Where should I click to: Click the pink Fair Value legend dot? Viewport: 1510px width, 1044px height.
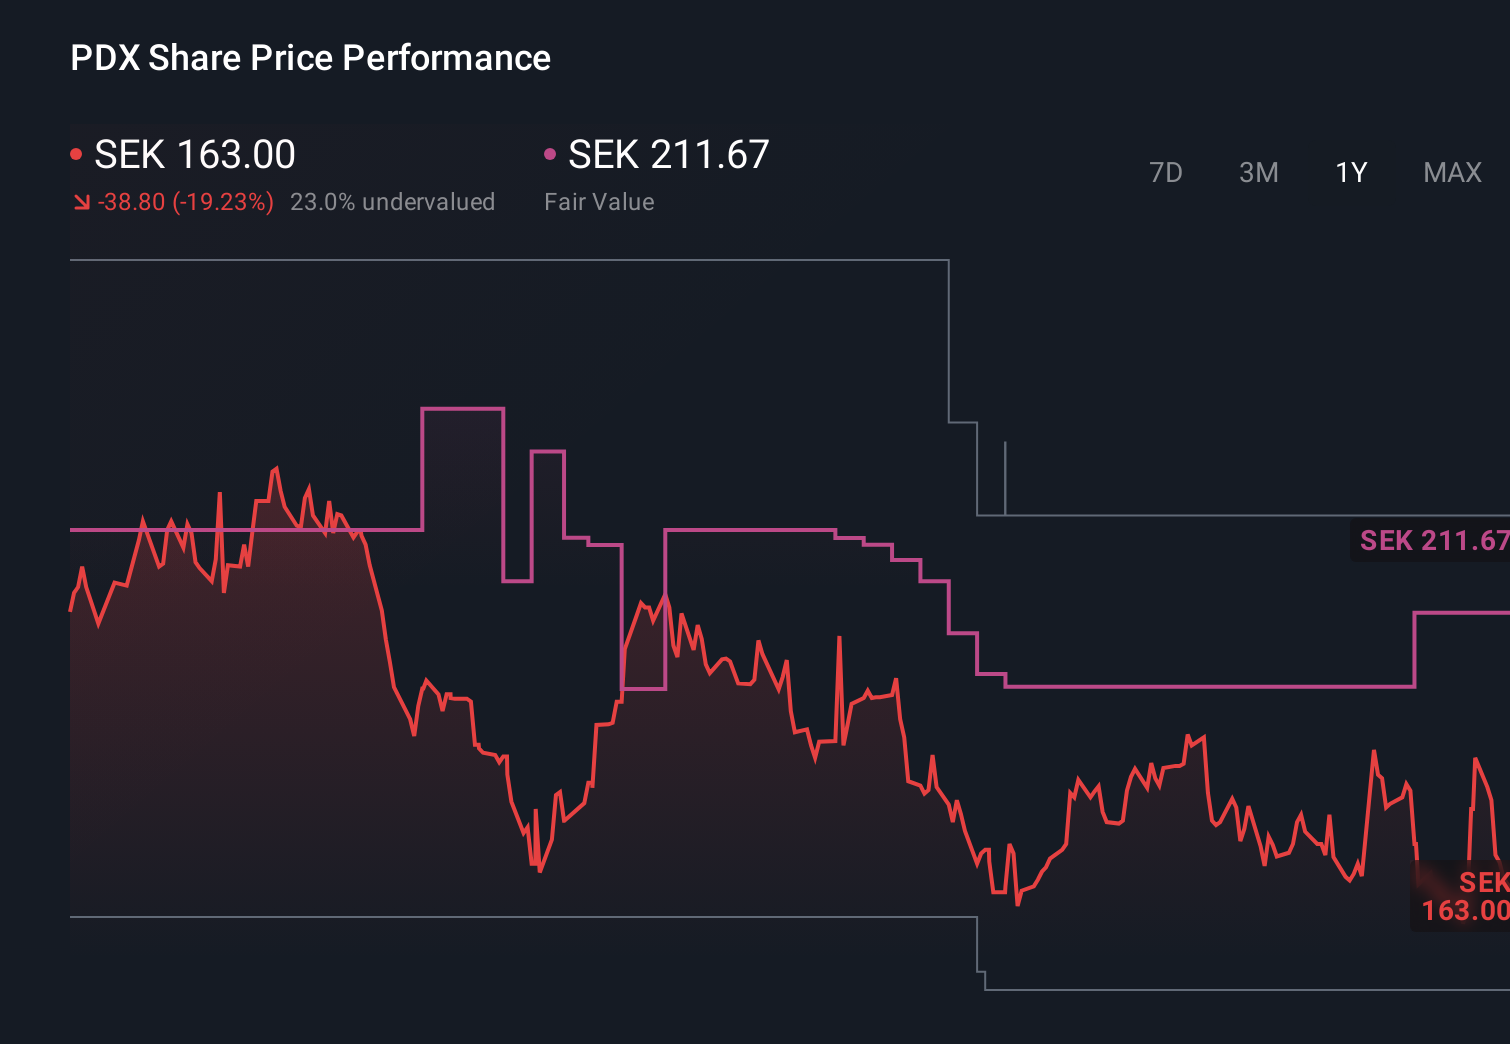[549, 153]
